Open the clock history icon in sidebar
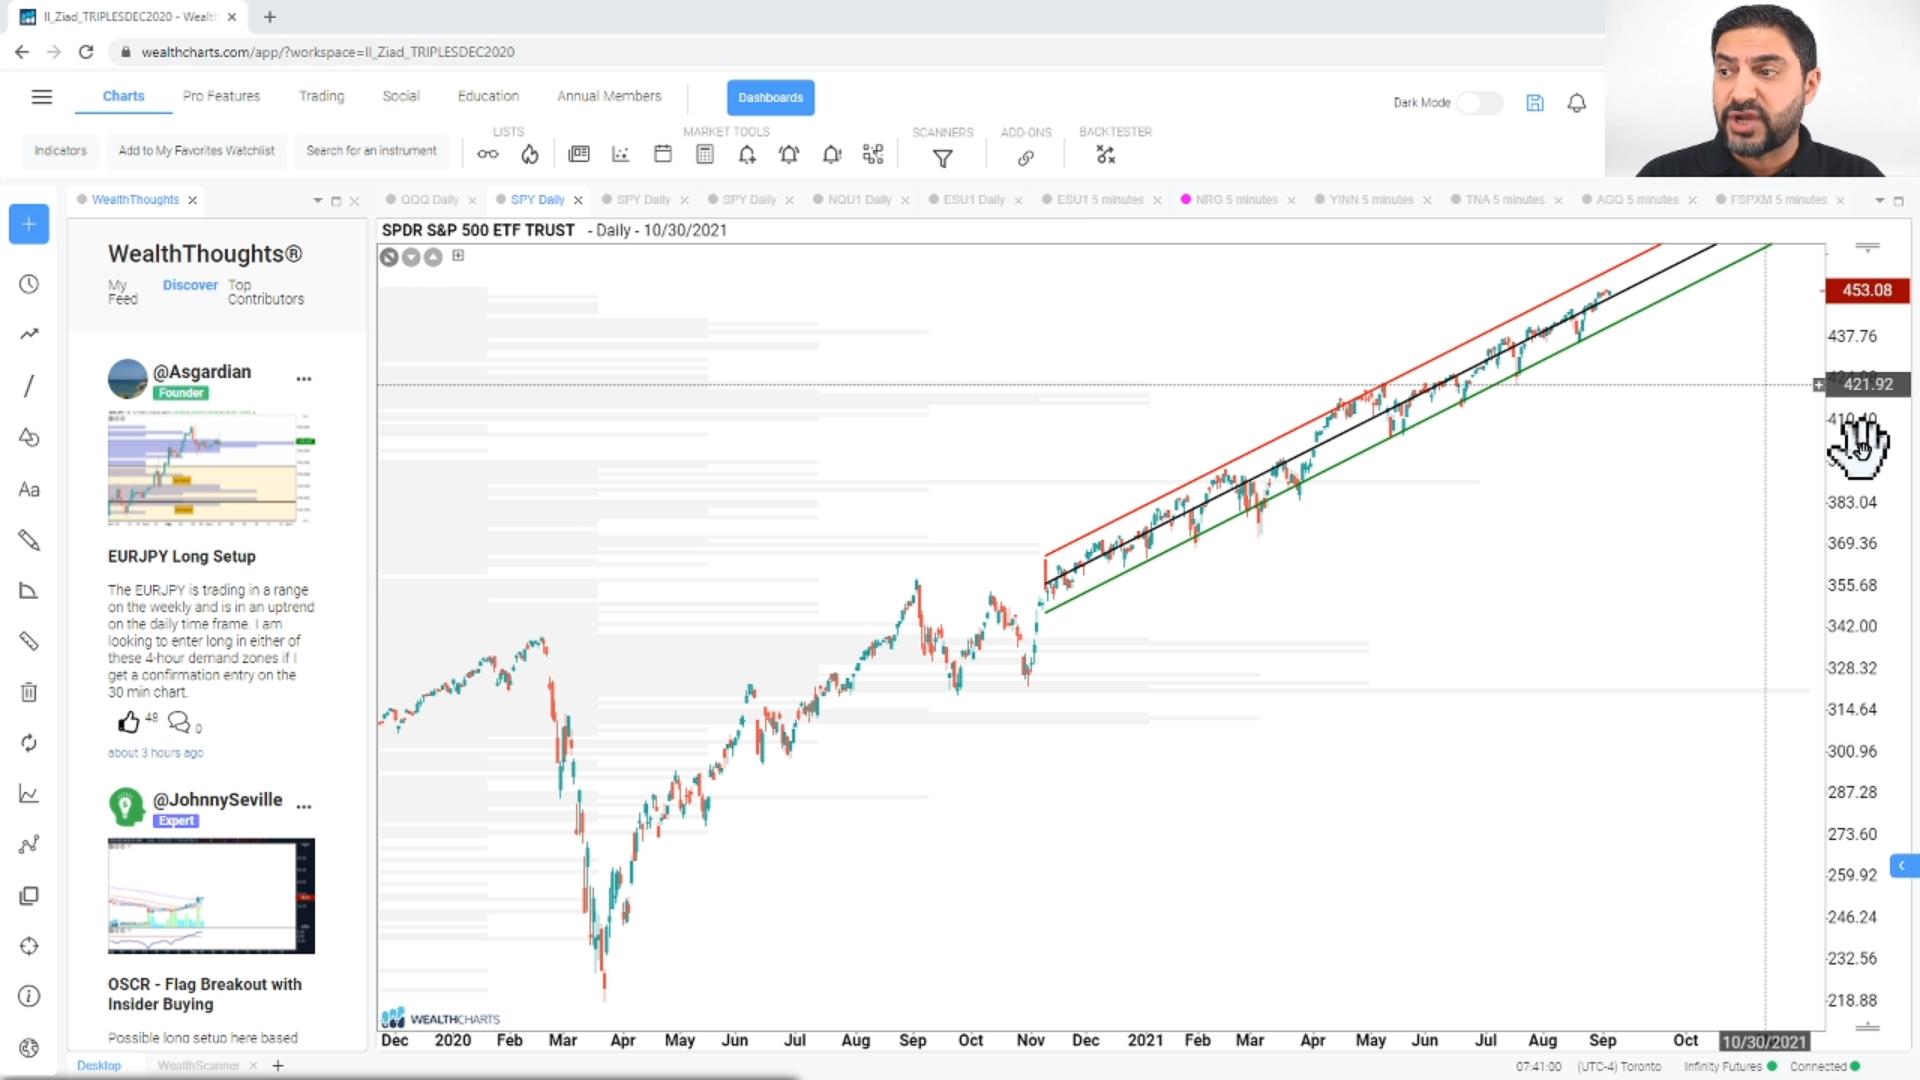1920x1080 pixels. point(29,285)
